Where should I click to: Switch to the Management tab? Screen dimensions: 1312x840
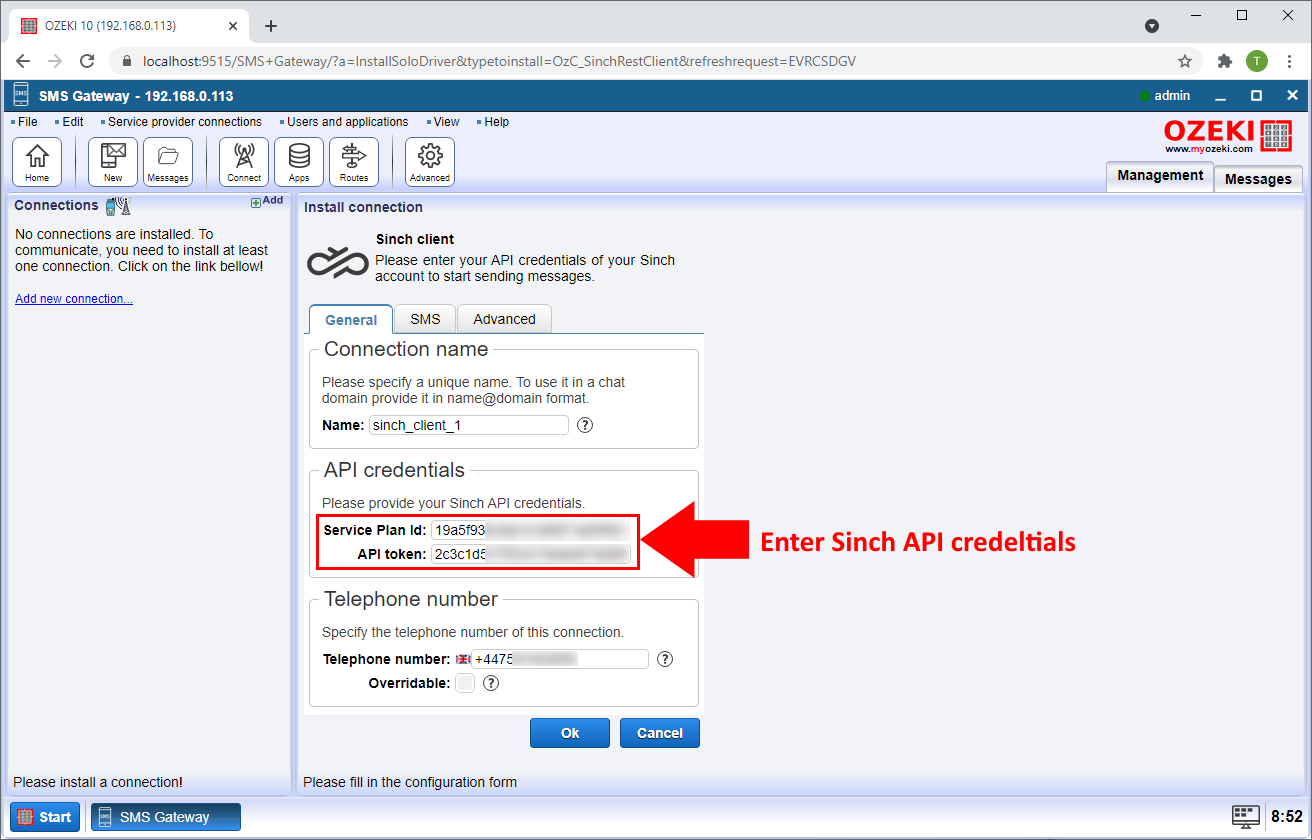[1160, 176]
